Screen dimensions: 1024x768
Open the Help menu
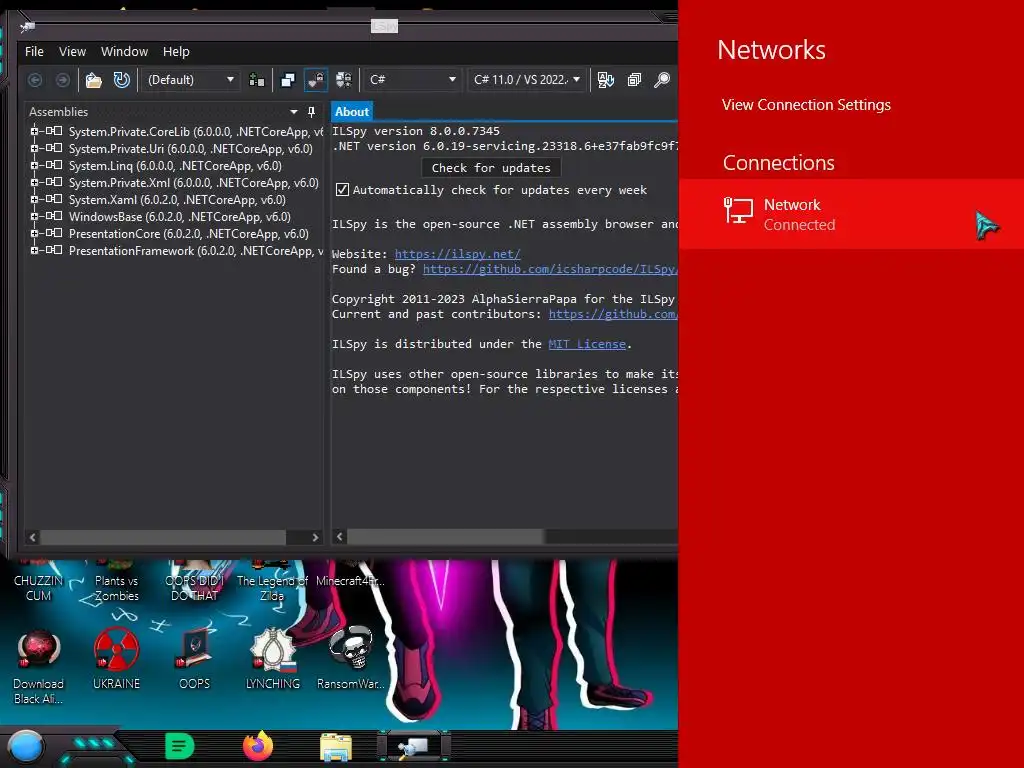point(176,52)
